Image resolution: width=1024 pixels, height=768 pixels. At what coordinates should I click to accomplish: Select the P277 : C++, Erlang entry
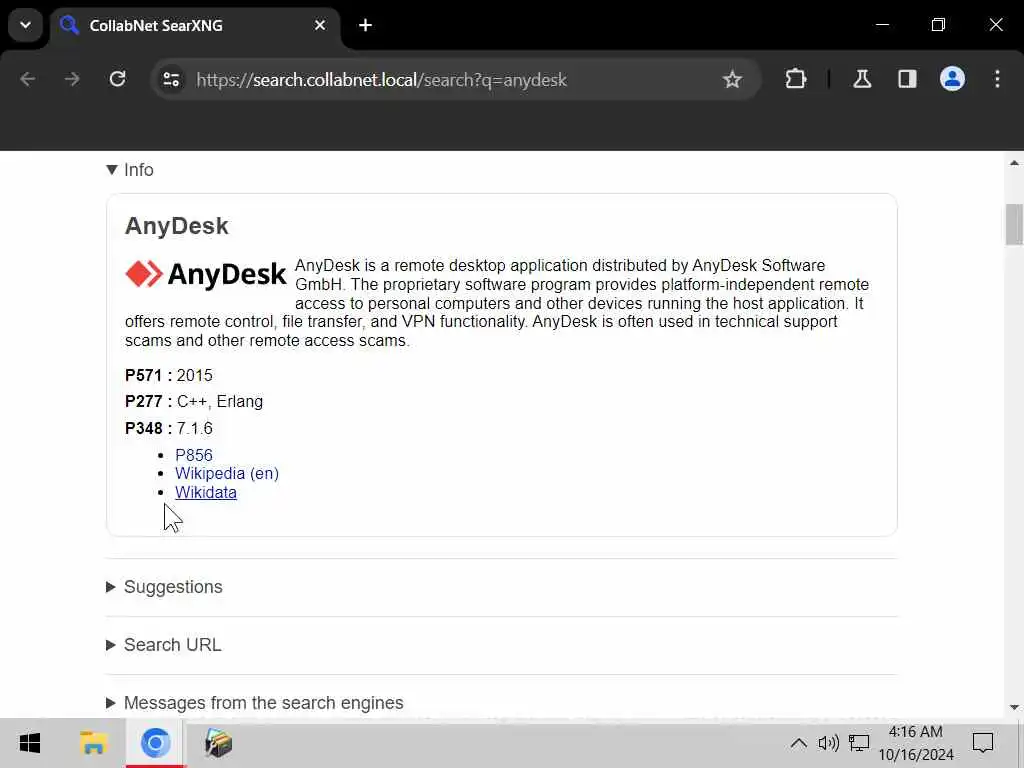click(x=194, y=402)
